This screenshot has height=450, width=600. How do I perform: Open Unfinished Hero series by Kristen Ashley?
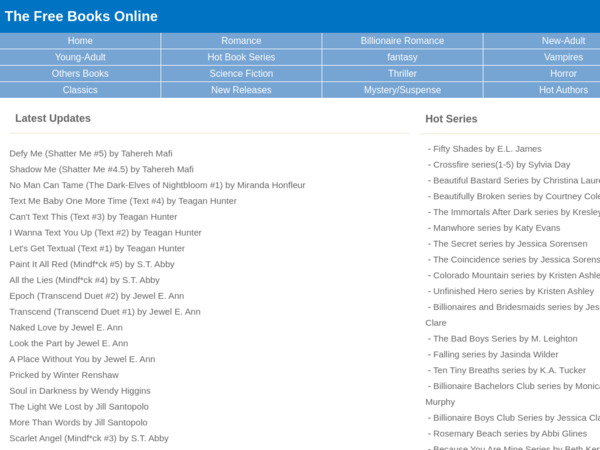(x=513, y=291)
